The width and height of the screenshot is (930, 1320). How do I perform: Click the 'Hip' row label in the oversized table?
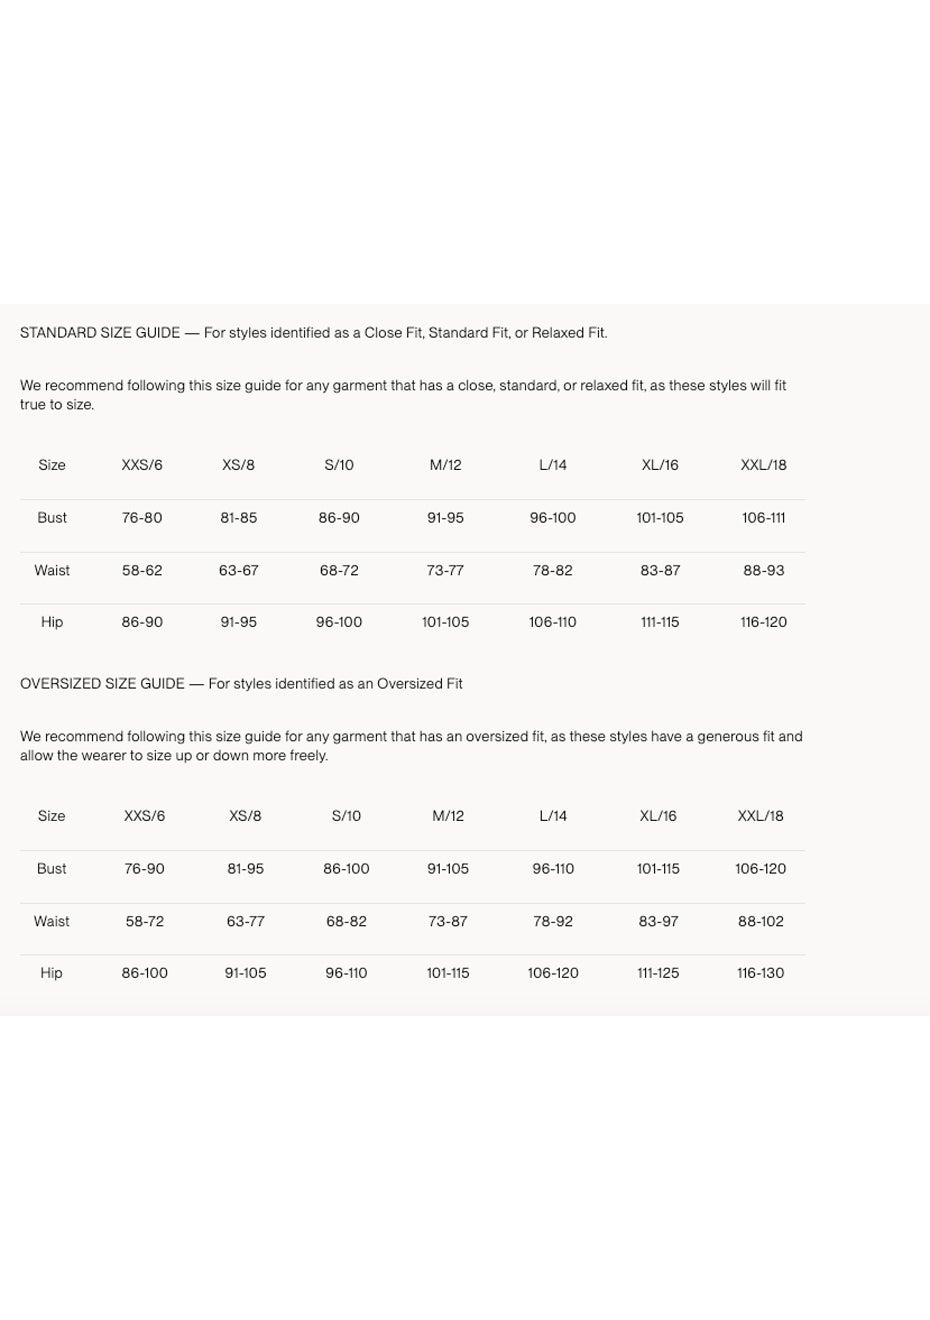pyautogui.click(x=51, y=973)
